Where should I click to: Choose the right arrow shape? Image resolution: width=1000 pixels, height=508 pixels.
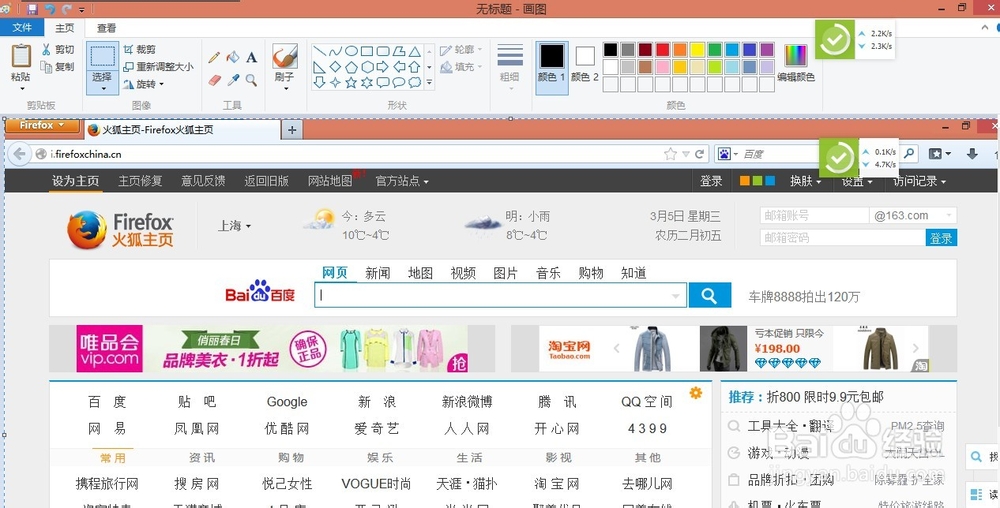[383, 66]
